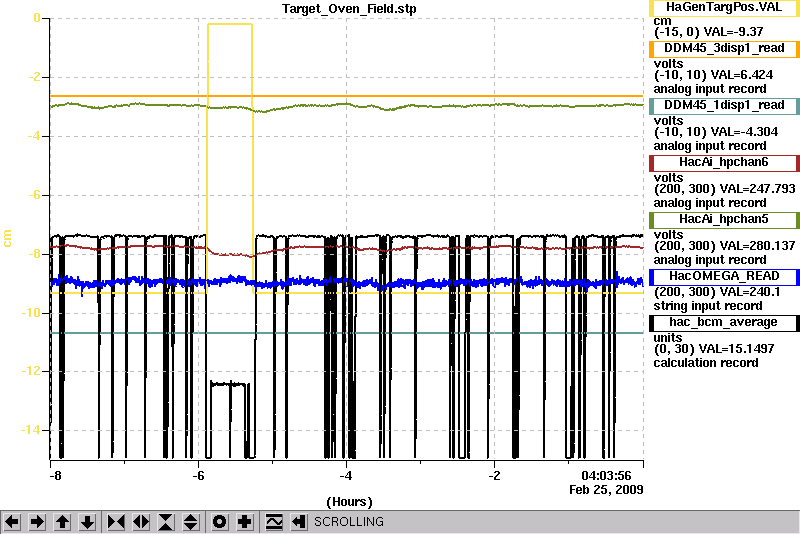Select the HacOMEGA_READ curve legend
The image size is (800, 534).
(724, 276)
